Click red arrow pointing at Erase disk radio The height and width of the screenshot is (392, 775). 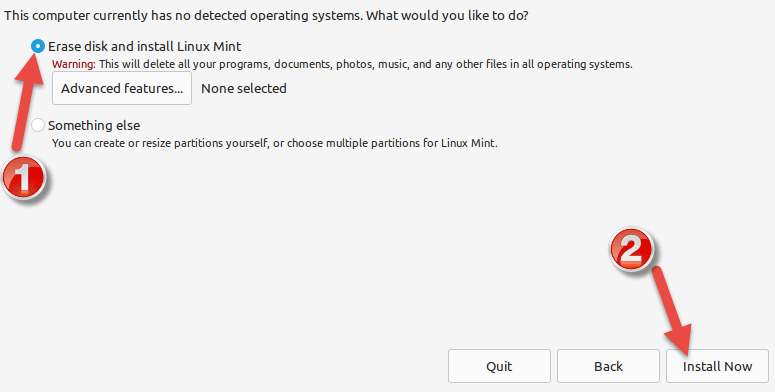pyautogui.click(x=27, y=101)
